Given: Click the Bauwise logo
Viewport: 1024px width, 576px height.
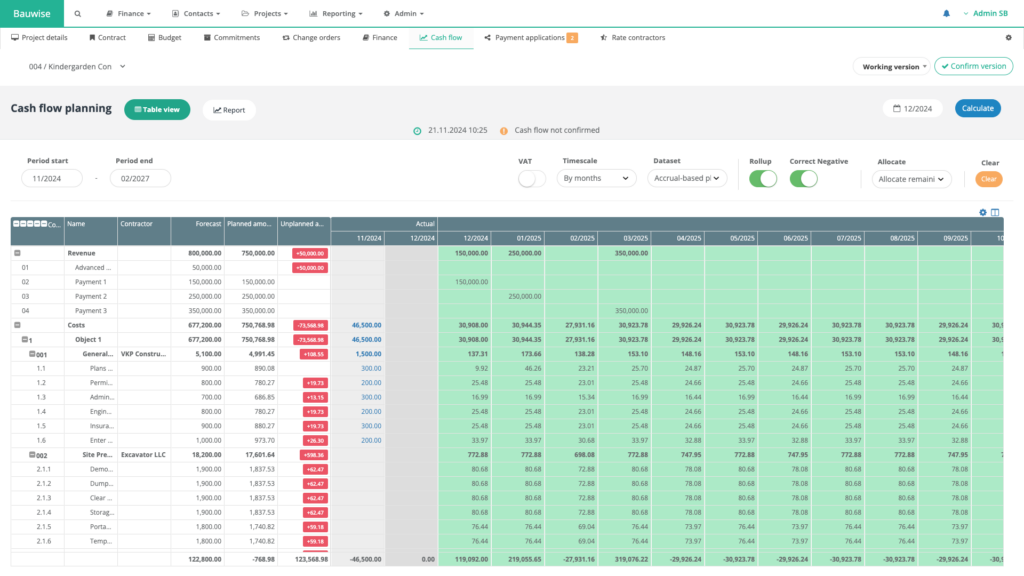Looking at the screenshot, I should click(x=31, y=14).
